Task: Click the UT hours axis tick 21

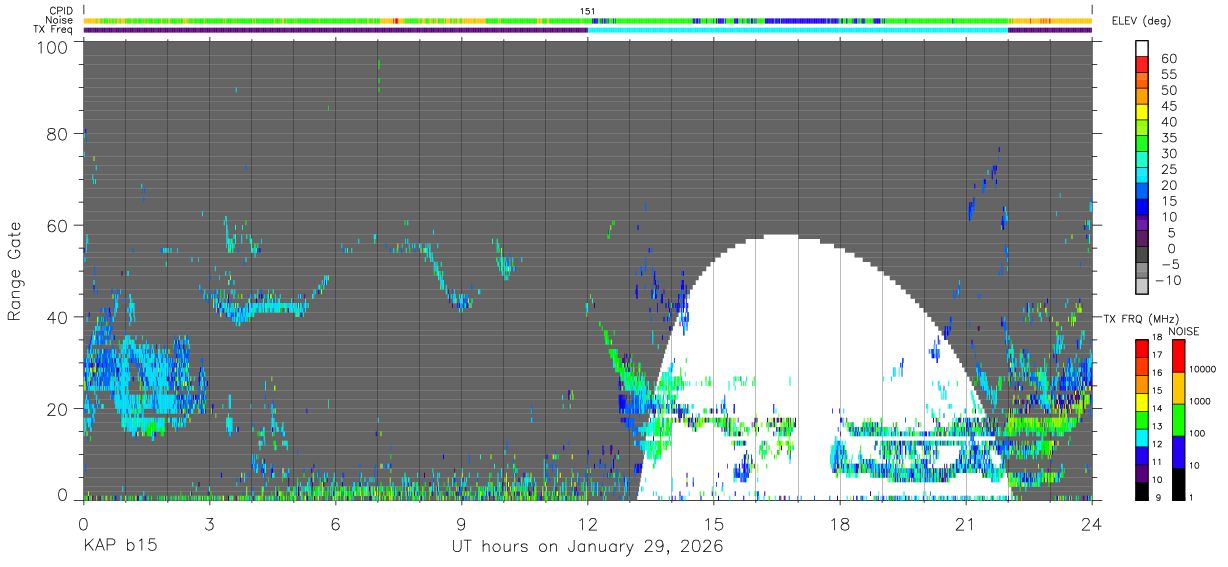Action: click(x=966, y=523)
